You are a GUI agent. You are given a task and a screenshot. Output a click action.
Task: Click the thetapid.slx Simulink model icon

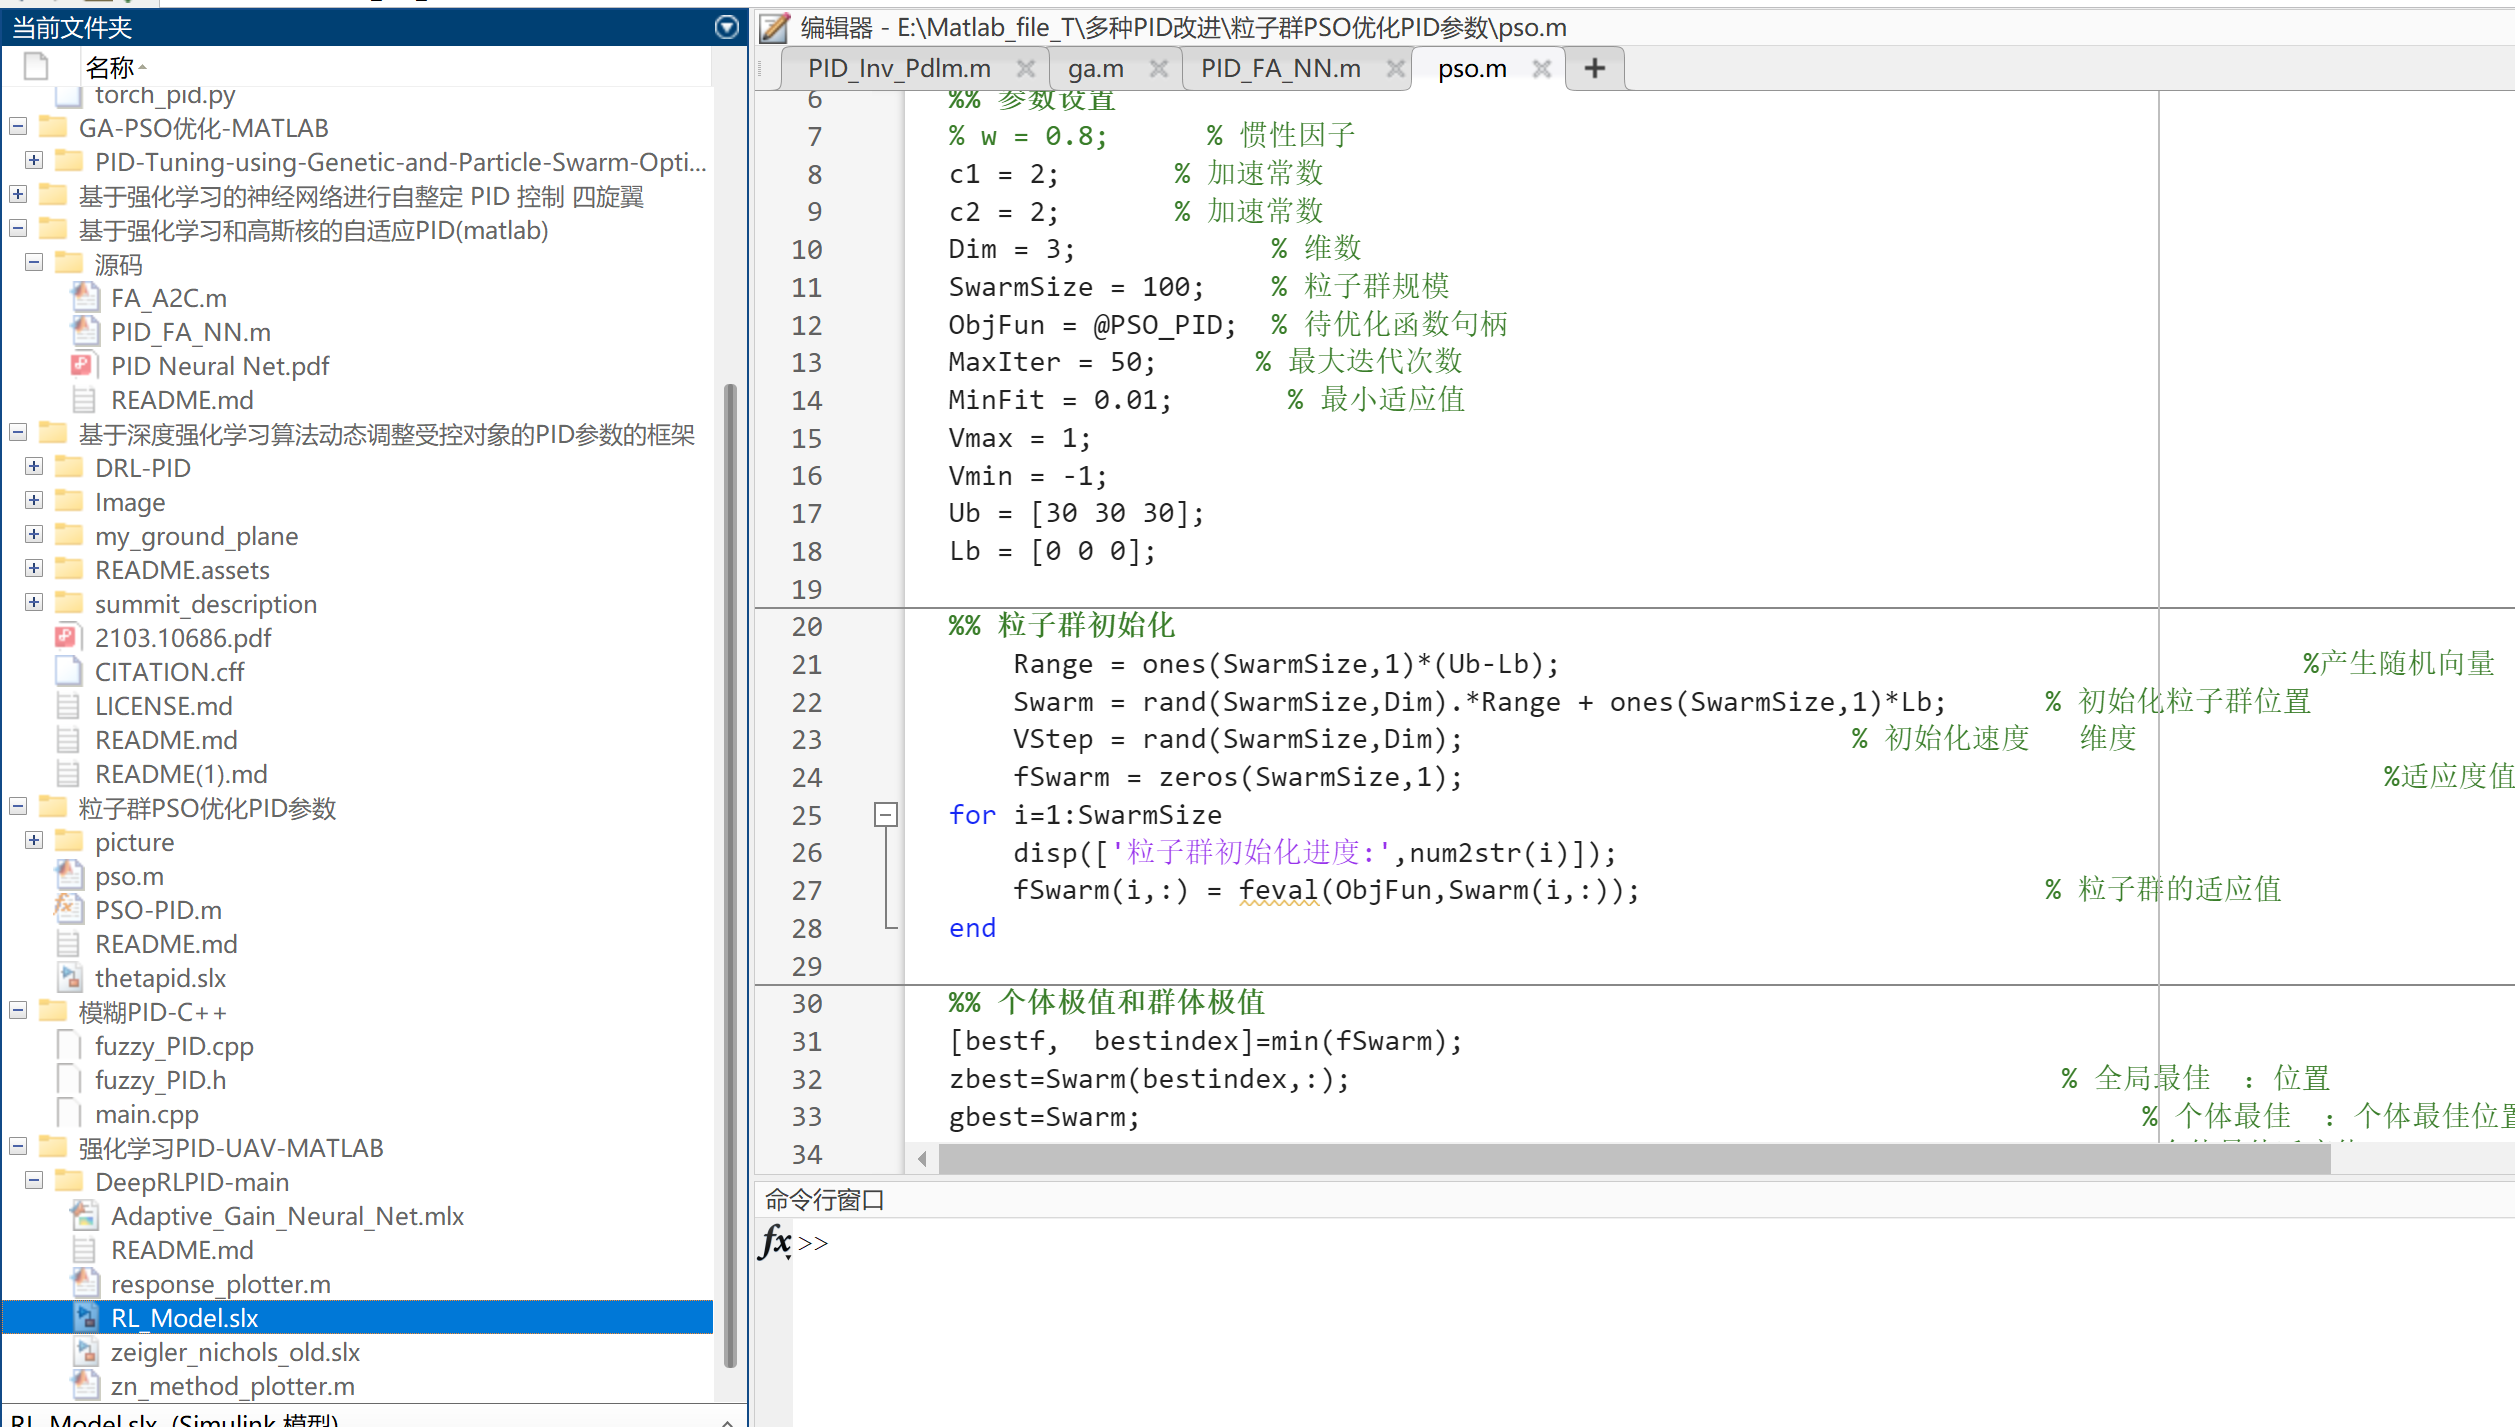[x=69, y=977]
